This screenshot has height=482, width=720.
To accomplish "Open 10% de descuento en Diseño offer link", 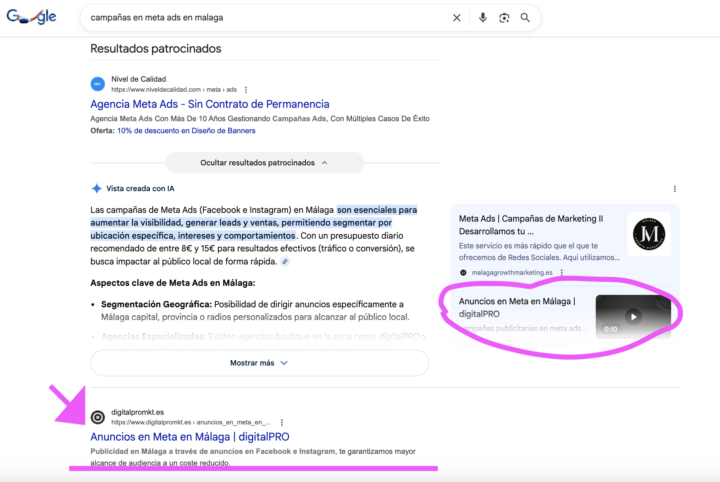I will tap(186, 131).
